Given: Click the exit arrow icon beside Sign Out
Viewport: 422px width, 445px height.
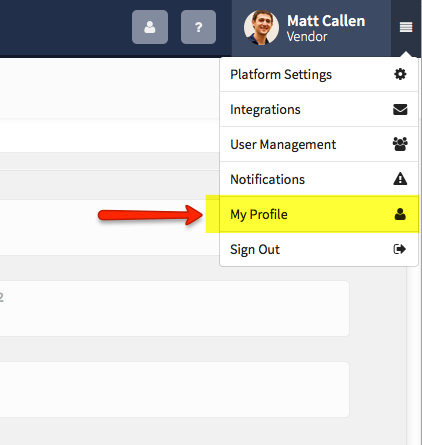Looking at the screenshot, I should (400, 249).
